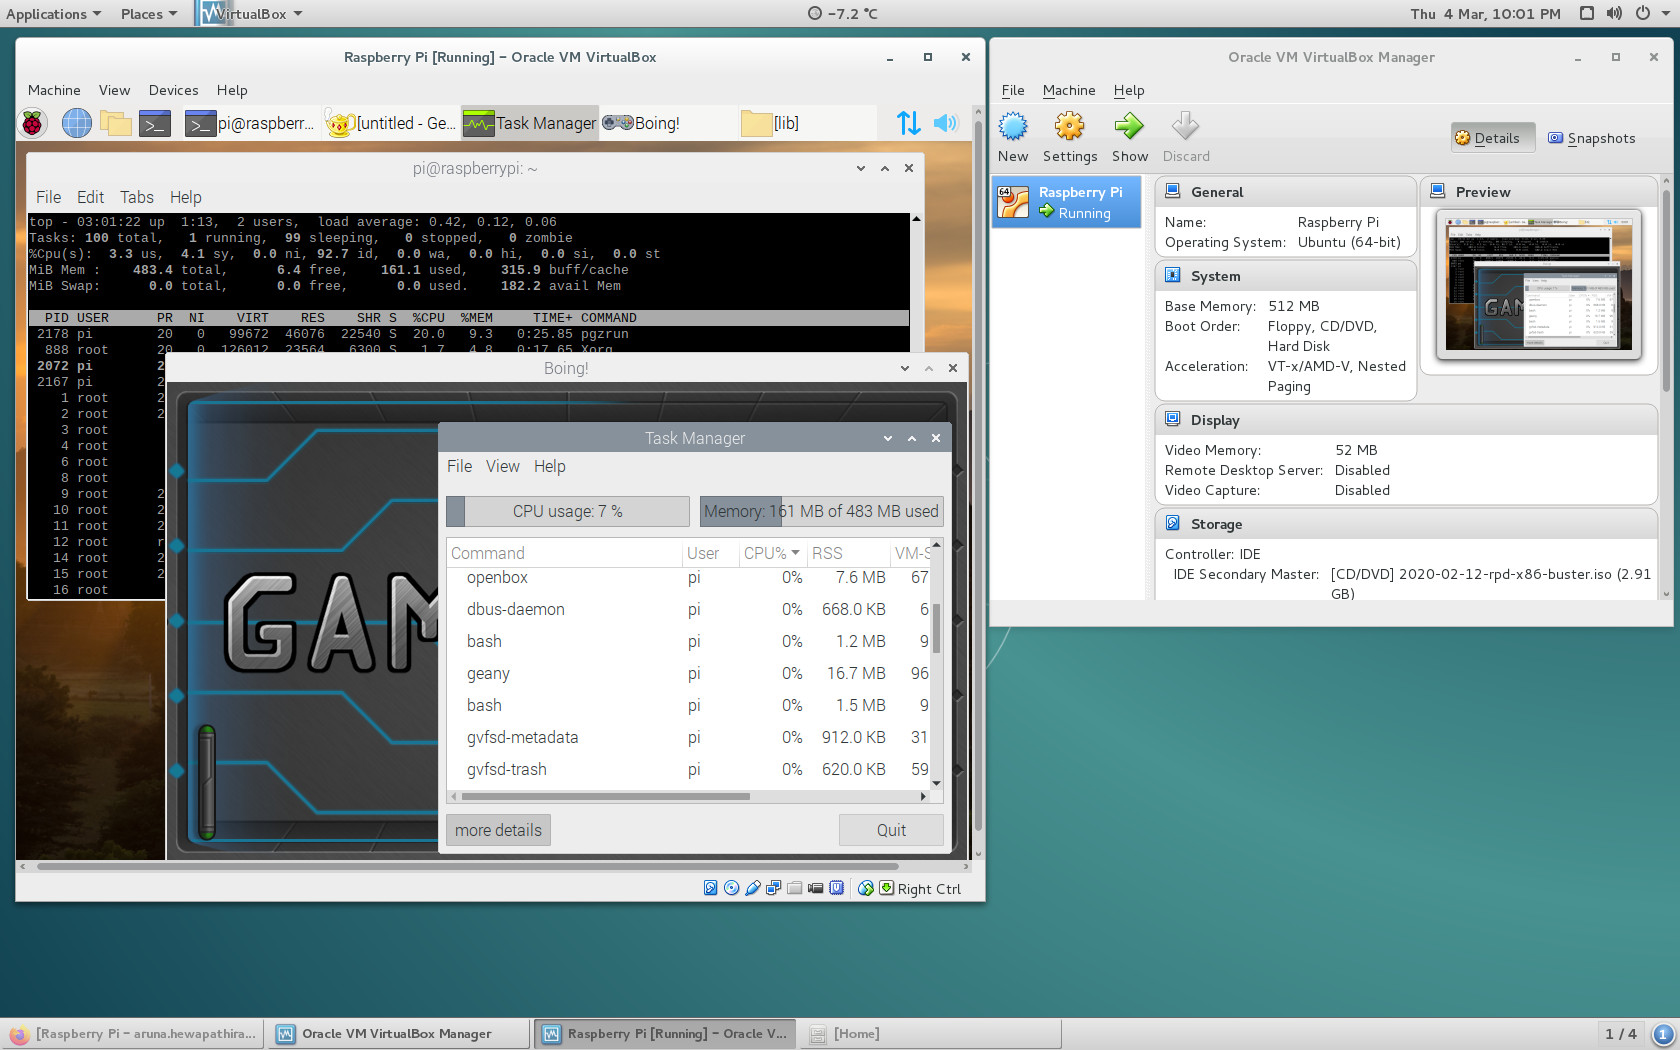The width and height of the screenshot is (1680, 1050).
Task: Open the Tabs menu in the terminal
Action: (x=137, y=197)
